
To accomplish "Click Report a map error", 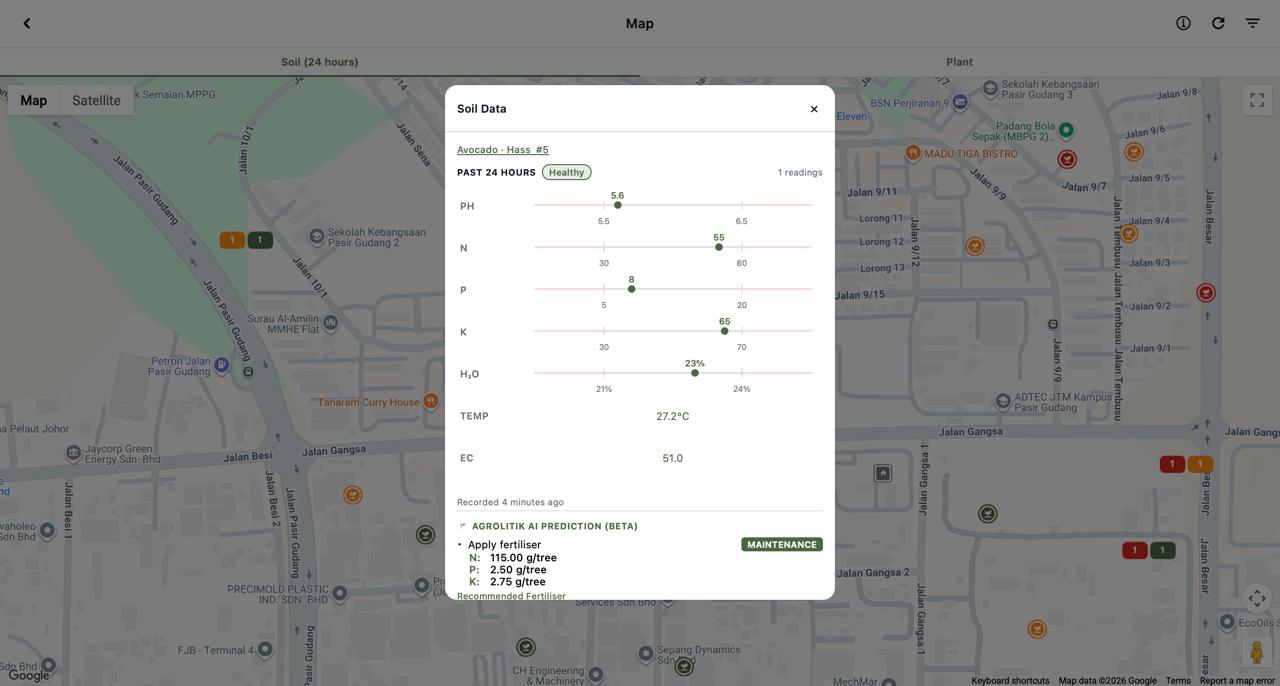I will 1237,681.
